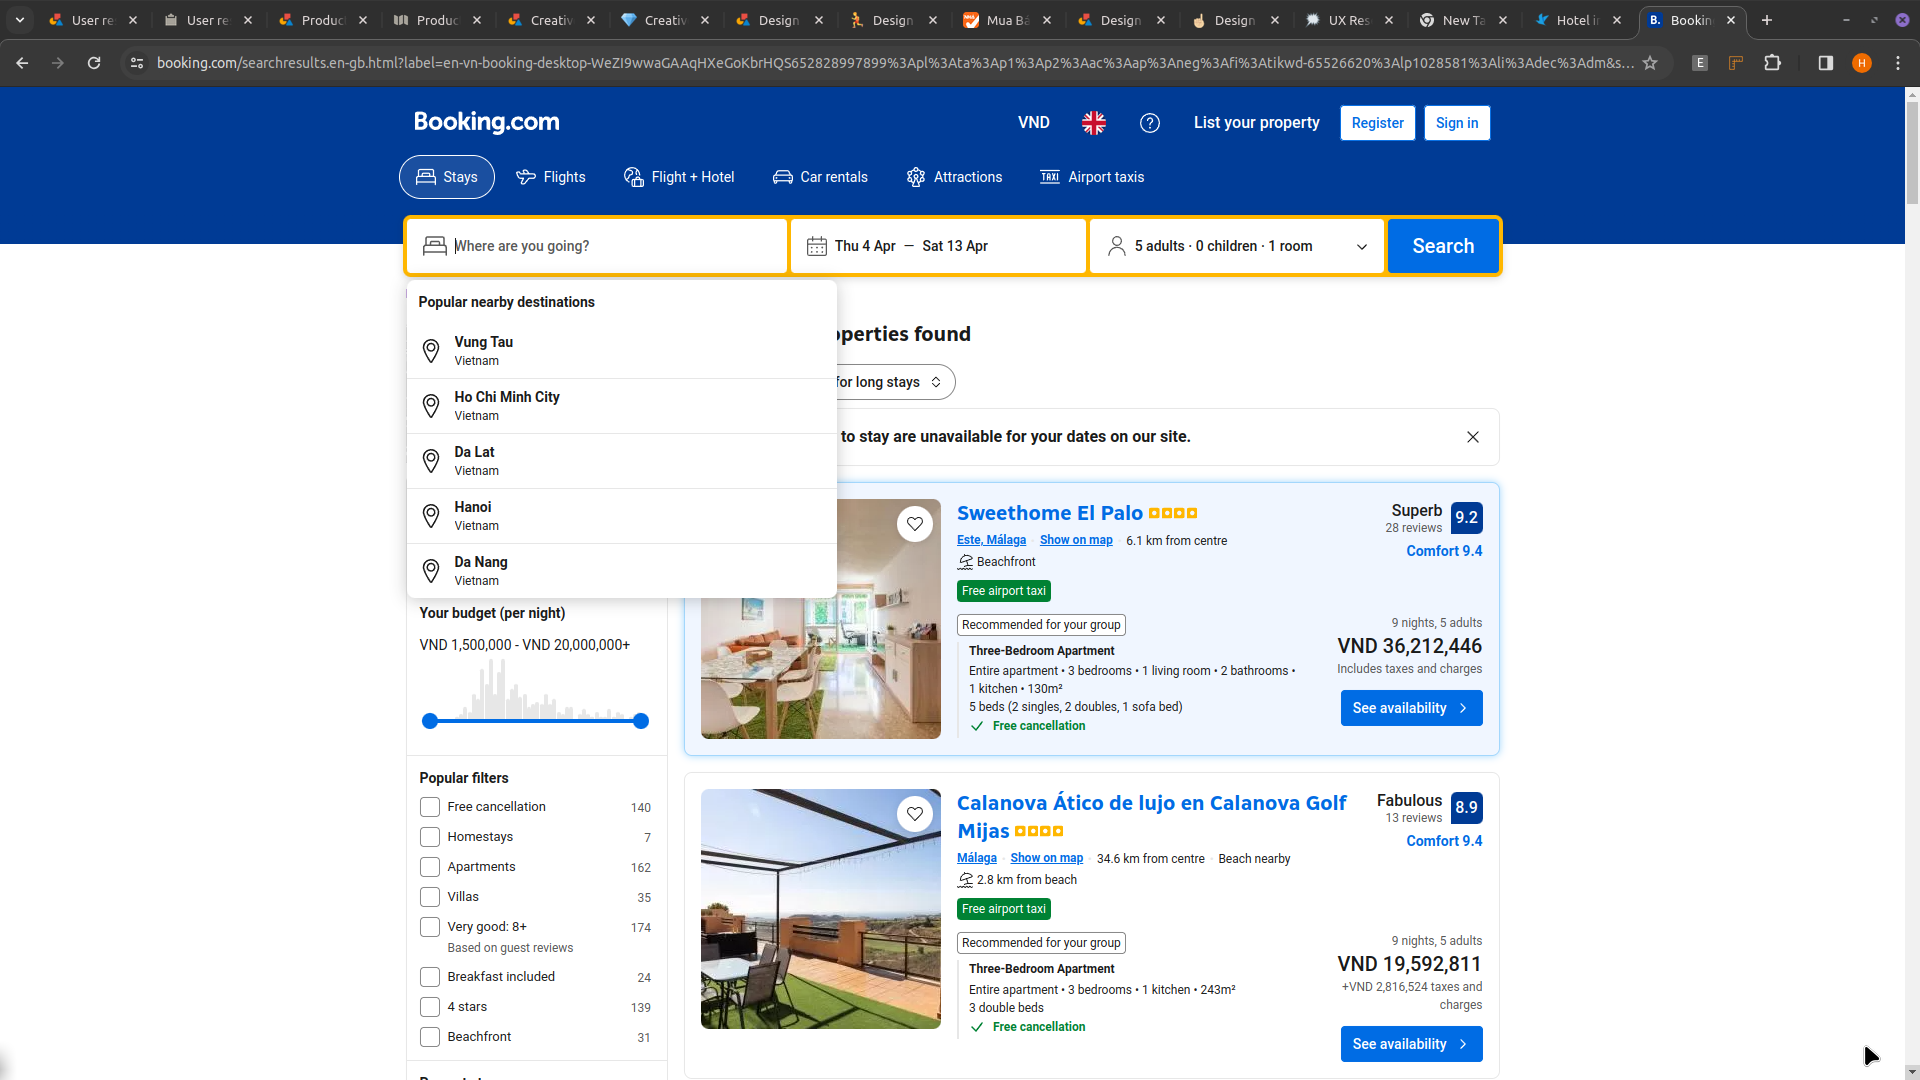The height and width of the screenshot is (1080, 1920).
Task: Click the Vung Tau location pin icon
Action: click(431, 351)
